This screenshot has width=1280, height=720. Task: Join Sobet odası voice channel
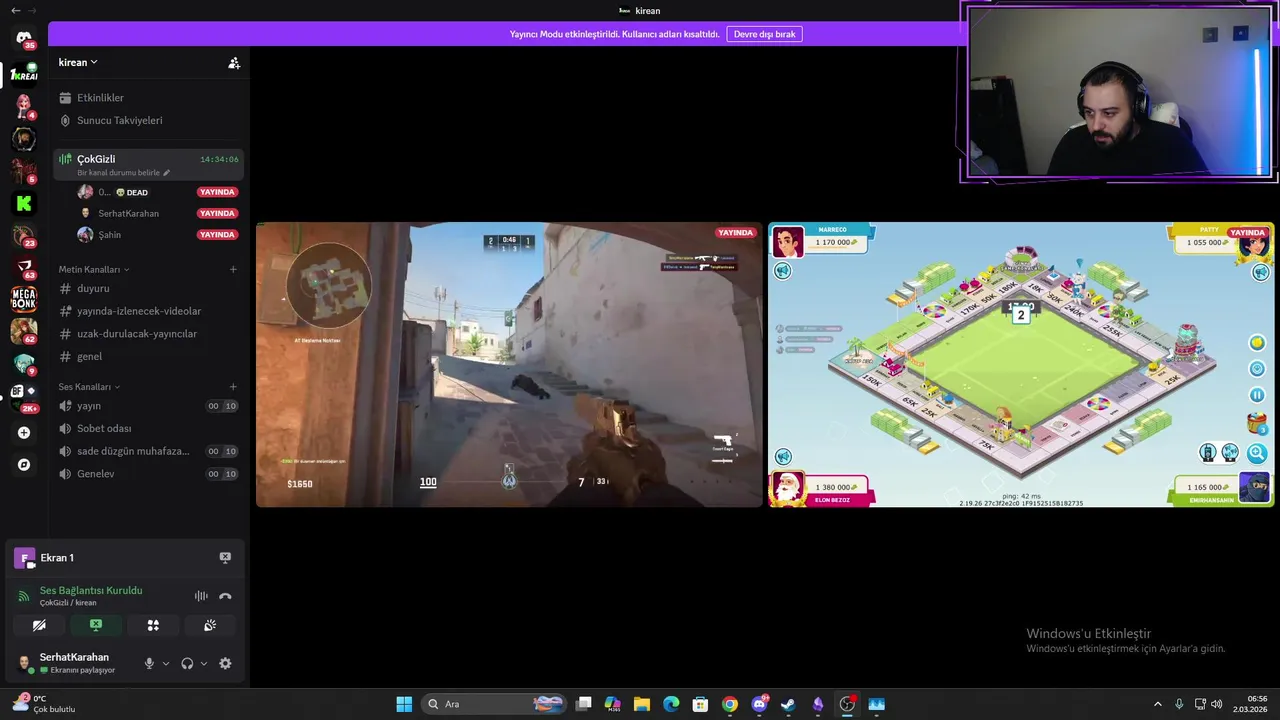pos(148,428)
